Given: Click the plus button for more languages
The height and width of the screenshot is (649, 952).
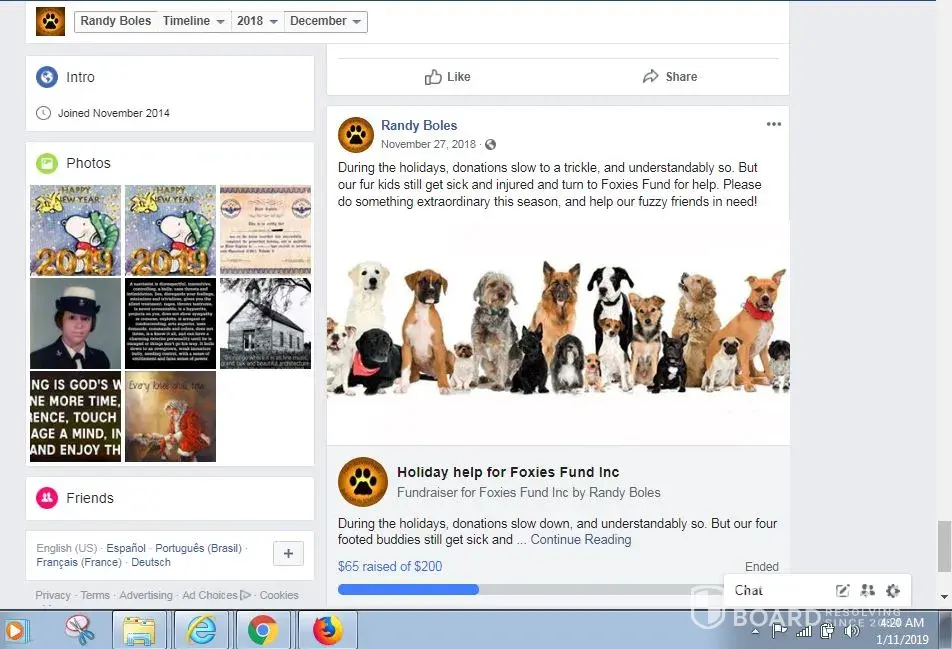Looking at the screenshot, I should pyautogui.click(x=288, y=554).
